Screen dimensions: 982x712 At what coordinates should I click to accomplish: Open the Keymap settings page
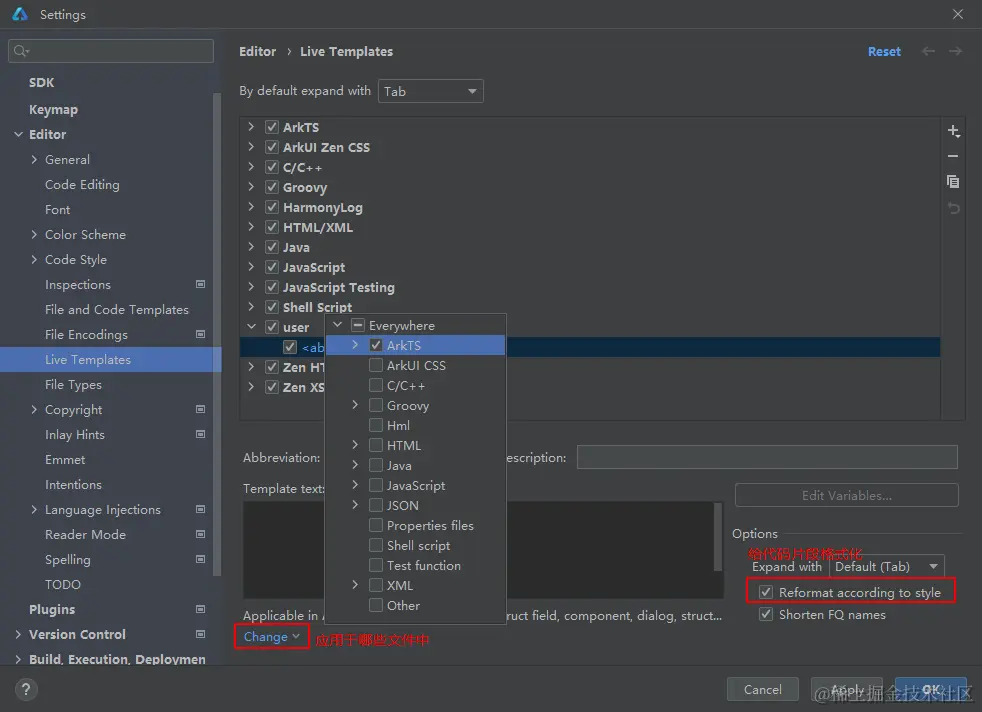[x=53, y=110]
